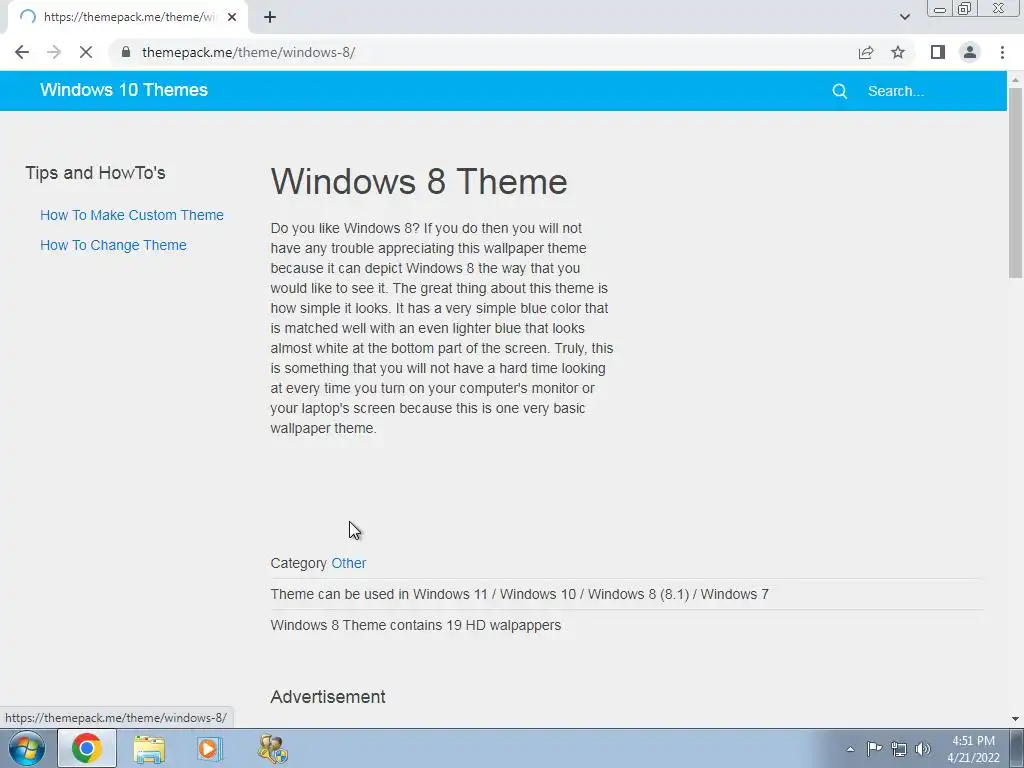Open the Chrome three-dot menu

[x=1002, y=52]
